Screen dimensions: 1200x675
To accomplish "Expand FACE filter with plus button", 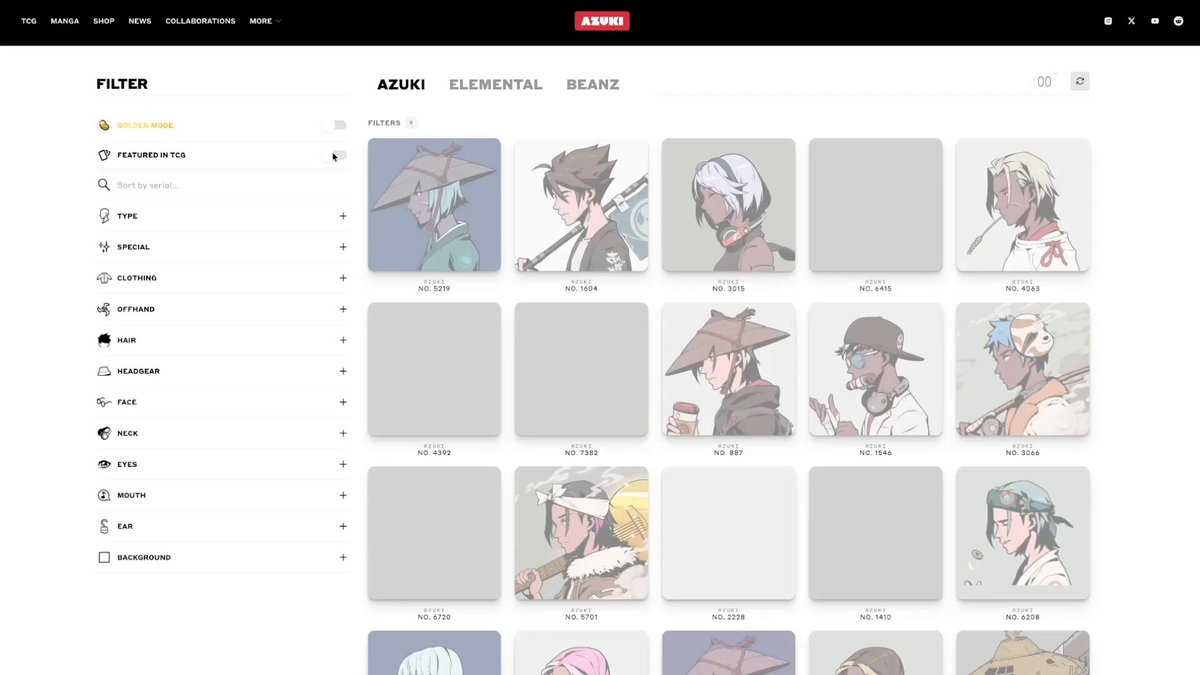I will pyautogui.click(x=343, y=402).
